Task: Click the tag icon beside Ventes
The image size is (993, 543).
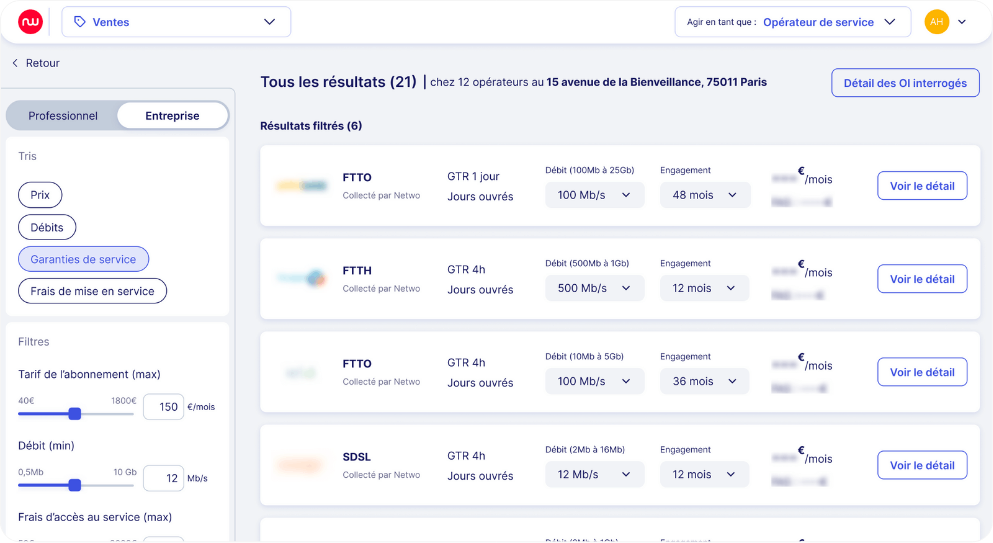Action: point(80,22)
